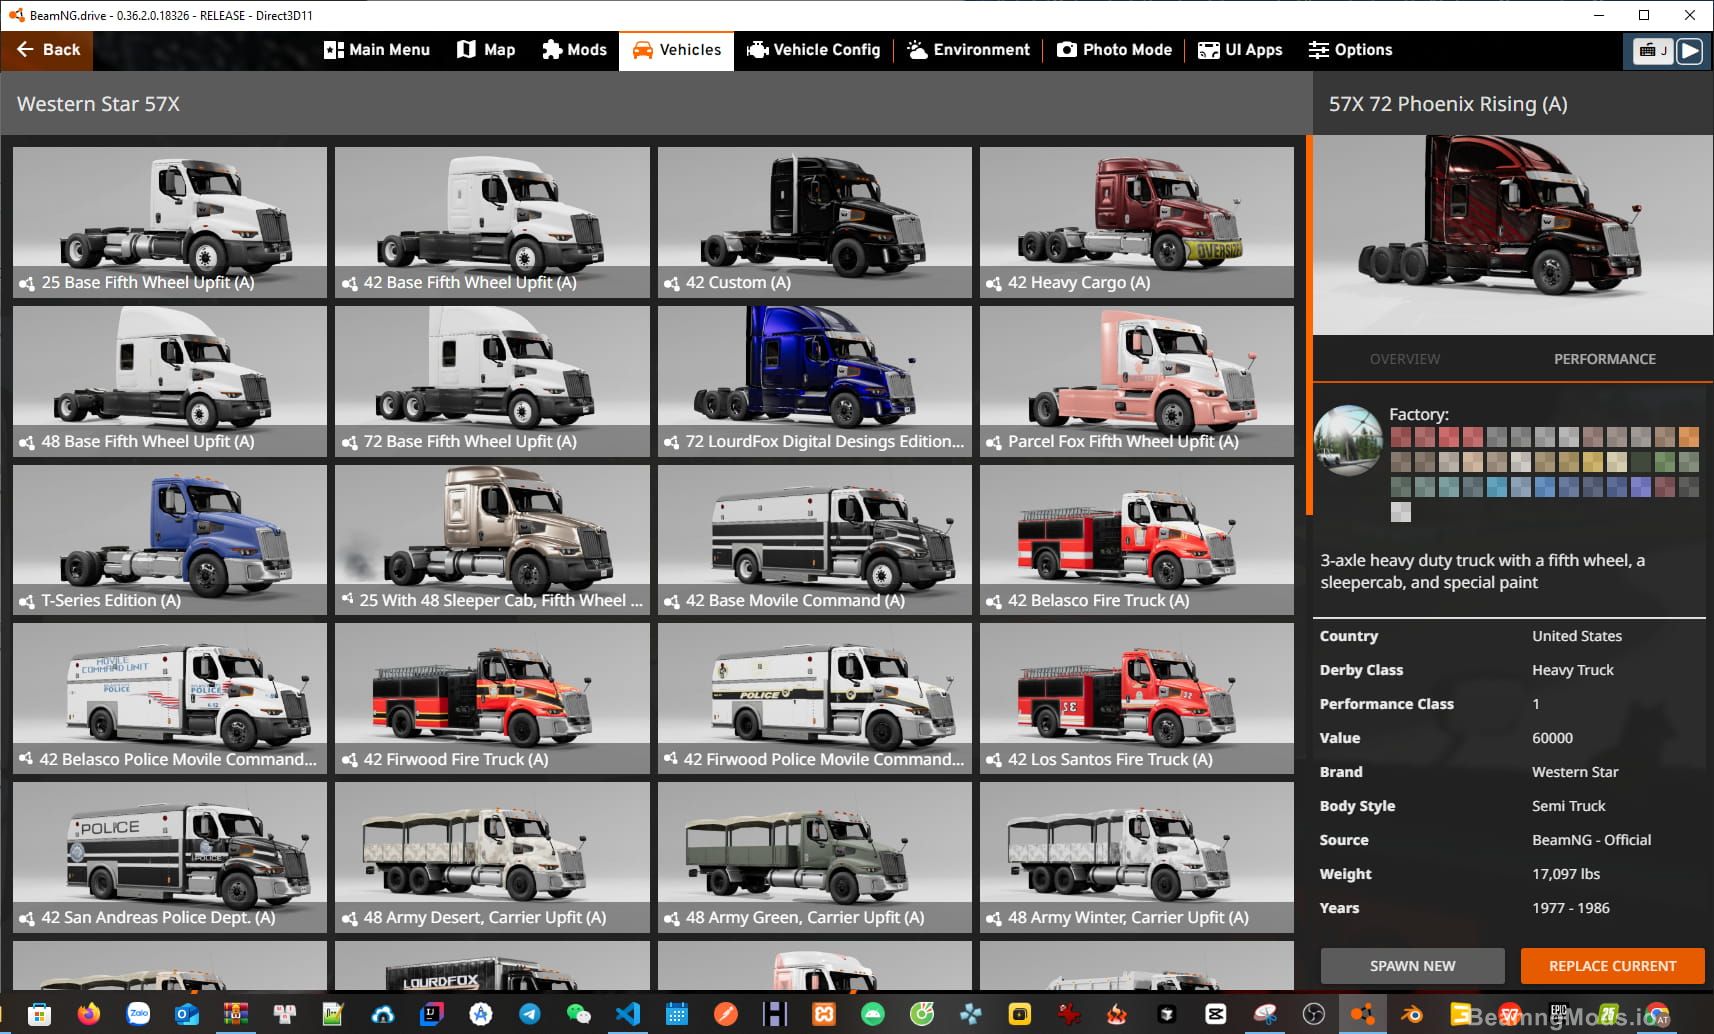The image size is (1714, 1034).
Task: Choose the 42 Heavy Cargo (A) config
Action: (1136, 222)
